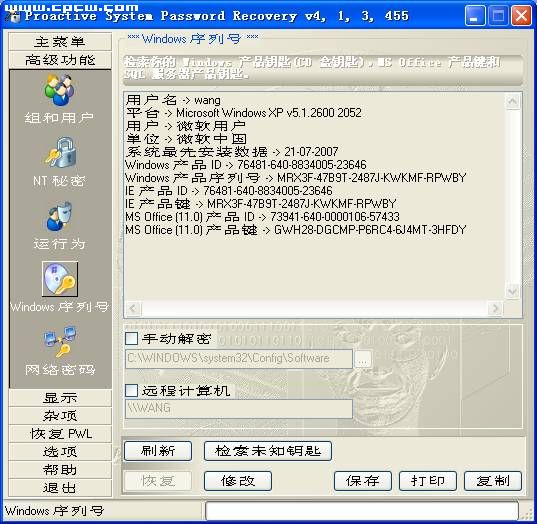Click the 刷新 refresh button
This screenshot has width=537, height=524.
(158, 451)
